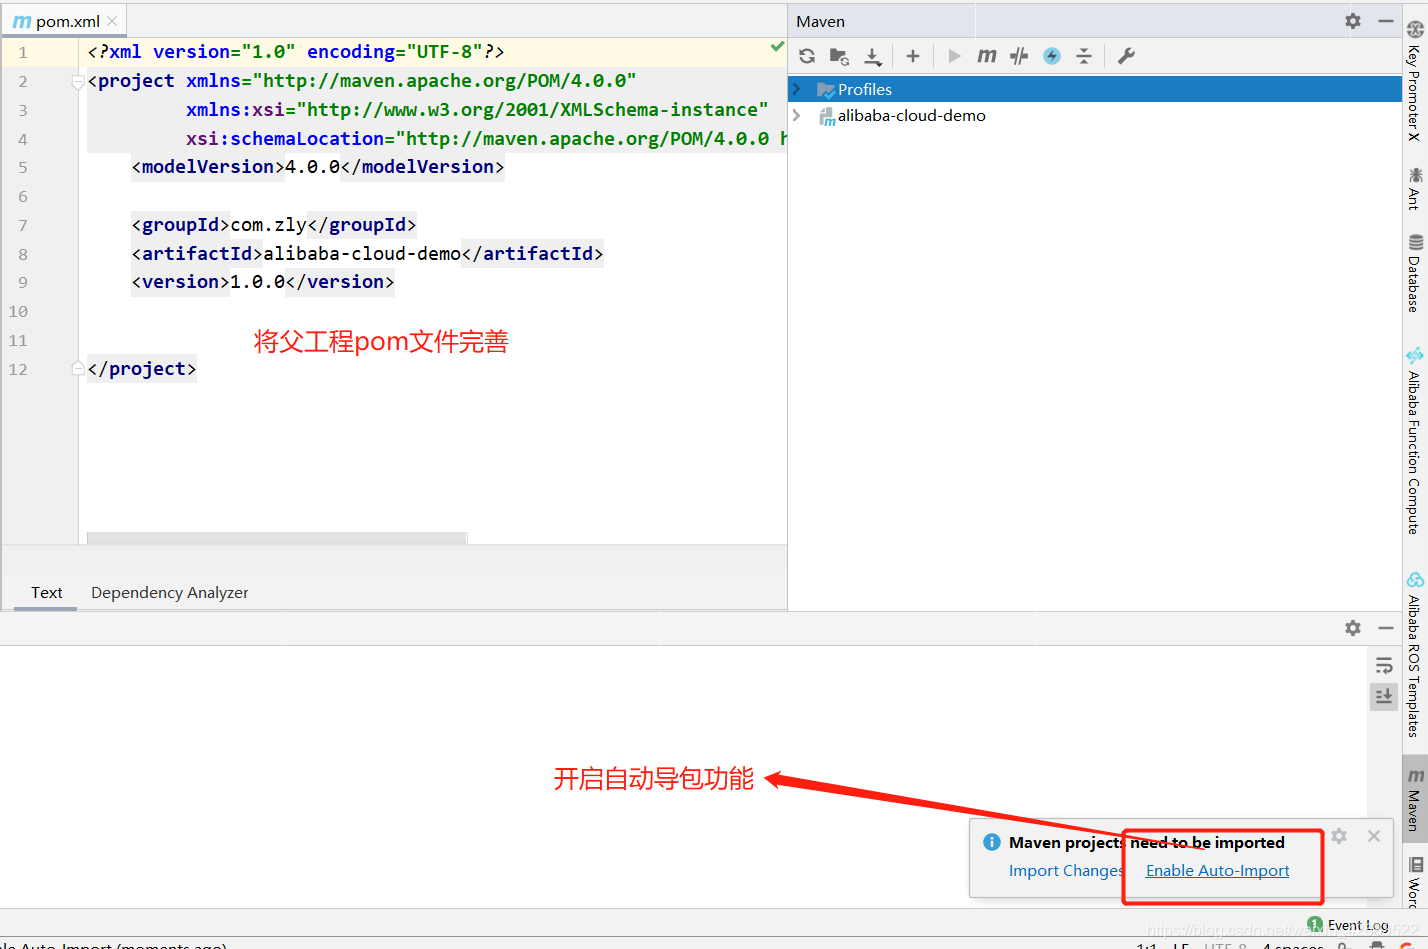Viewport: 1428px width, 949px height.
Task: Open notification settings gear icon
Action: tap(1339, 836)
